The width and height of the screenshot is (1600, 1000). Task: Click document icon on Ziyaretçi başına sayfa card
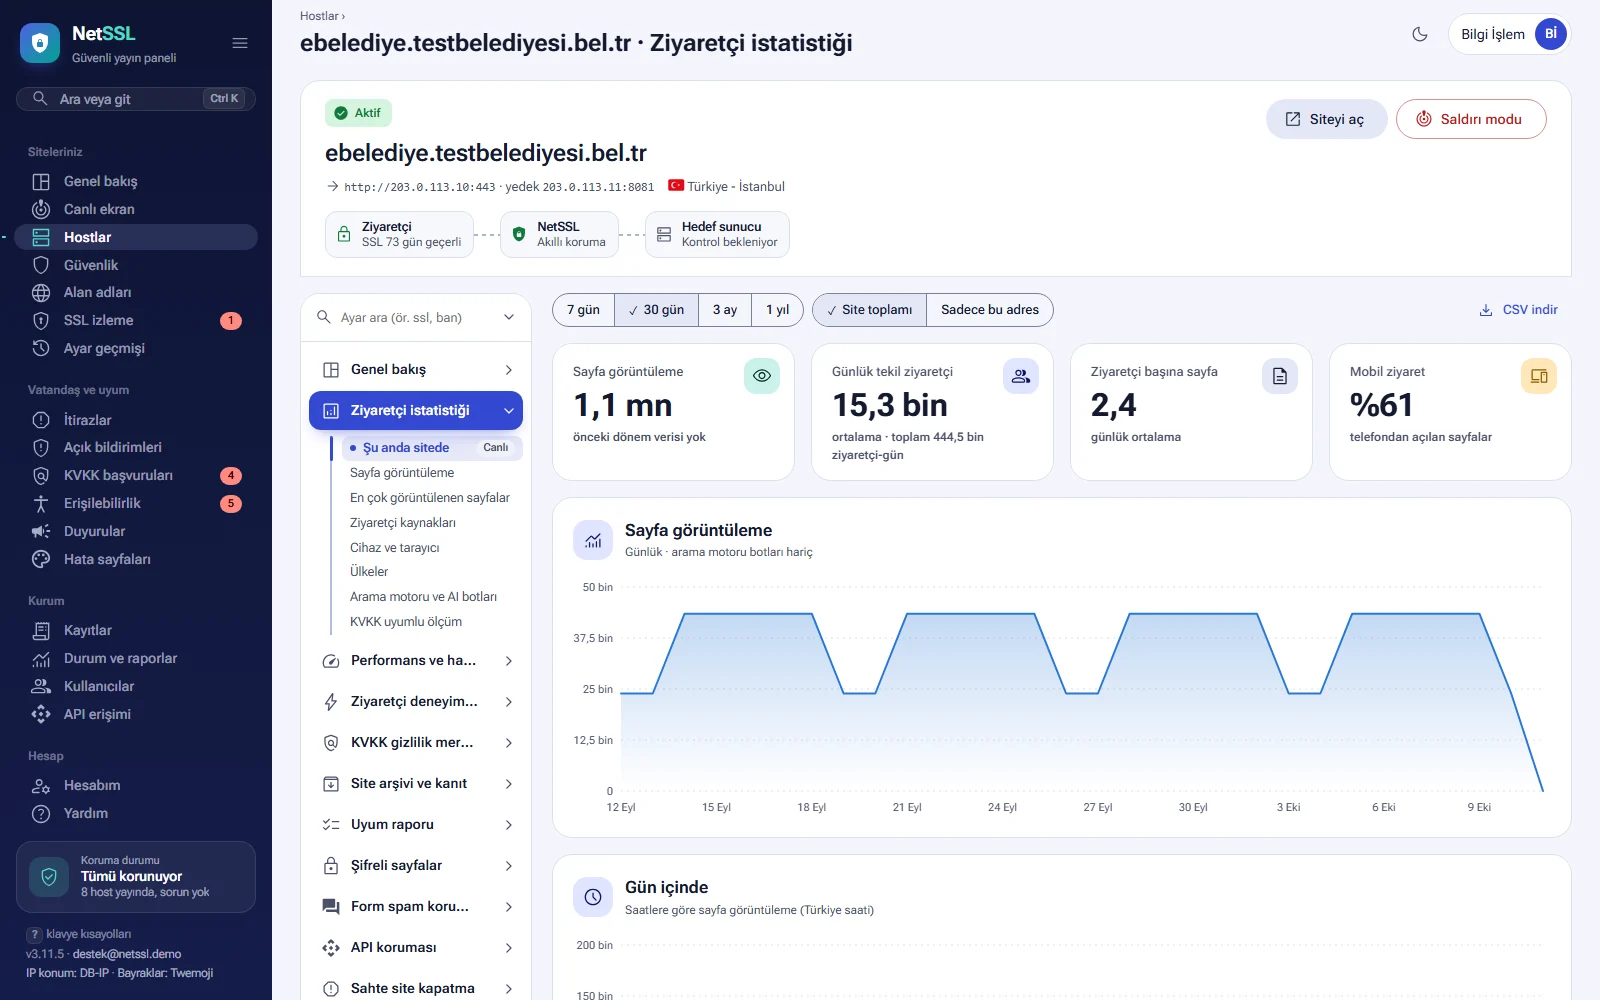pos(1280,376)
